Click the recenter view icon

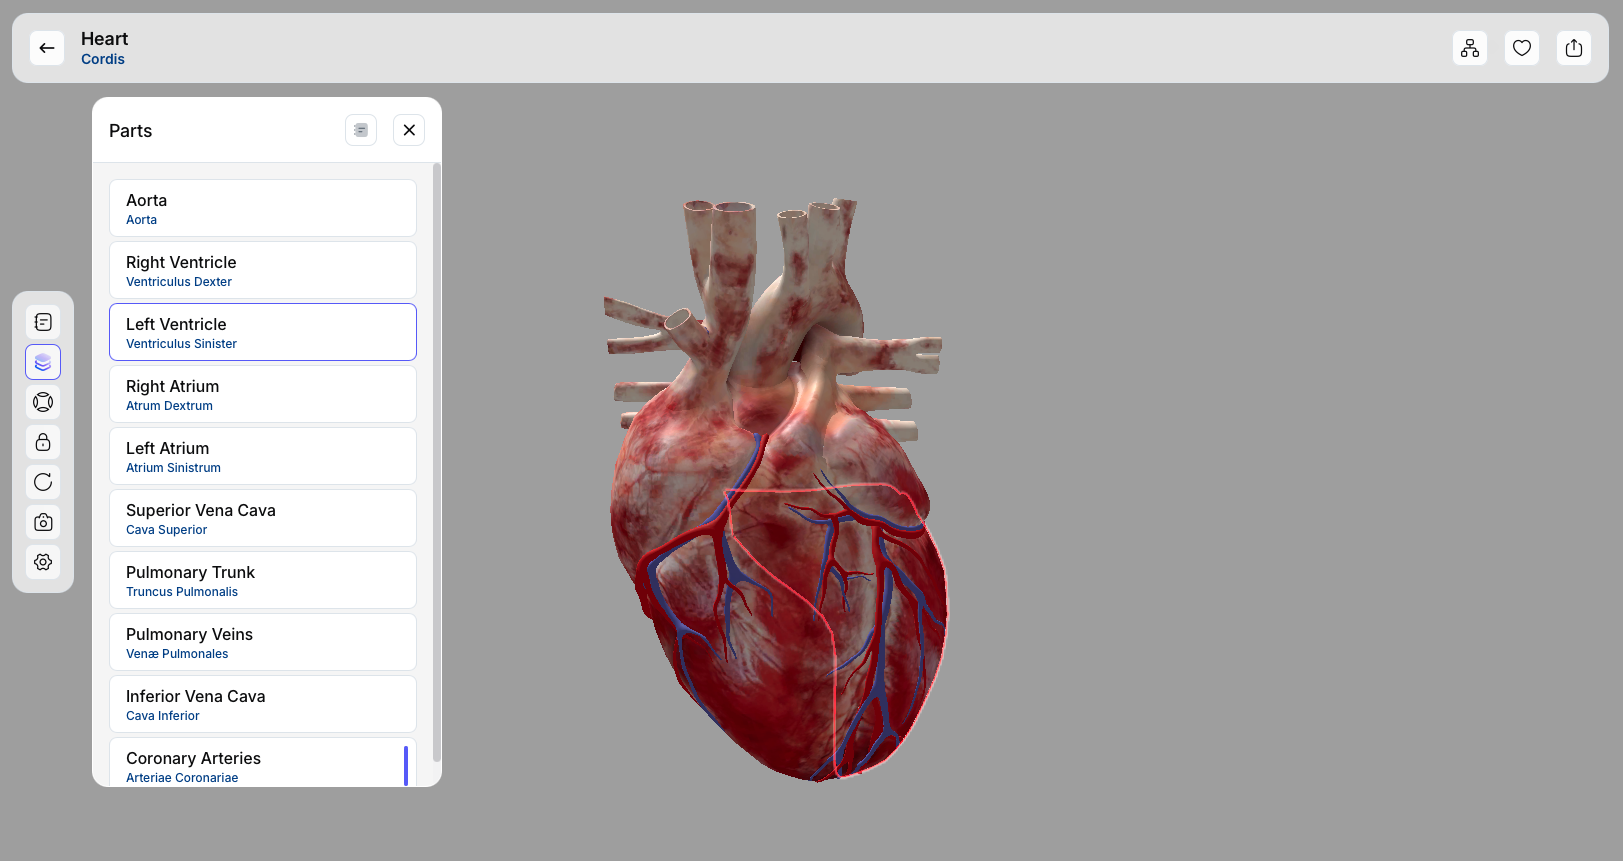click(43, 402)
